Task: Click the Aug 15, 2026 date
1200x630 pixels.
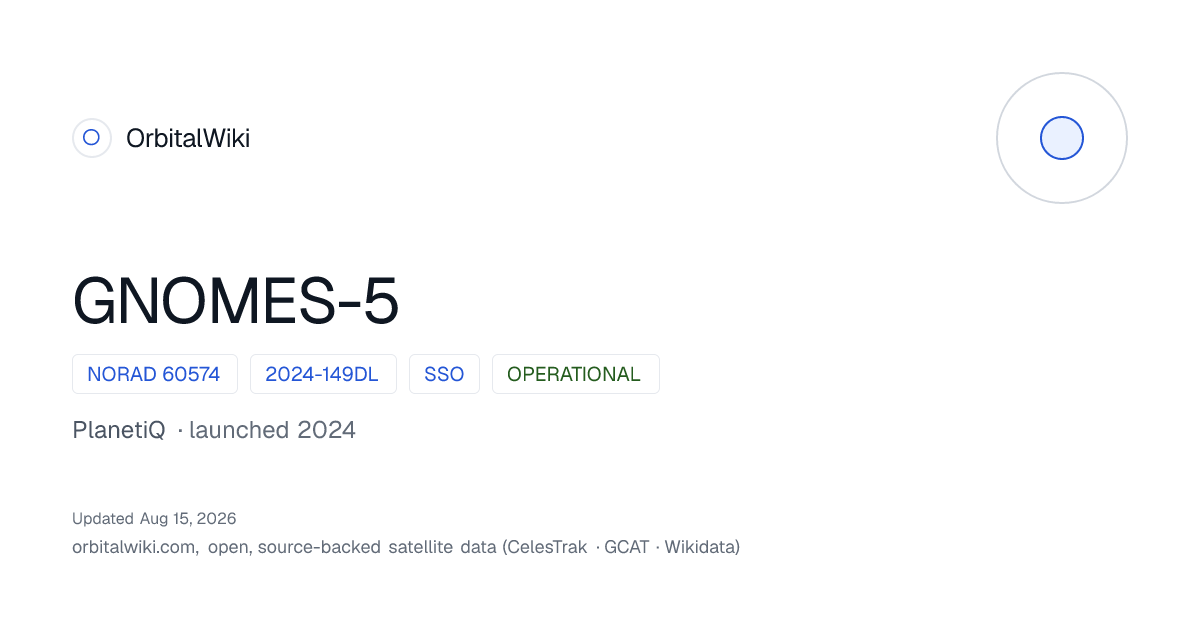Action: tap(188, 518)
